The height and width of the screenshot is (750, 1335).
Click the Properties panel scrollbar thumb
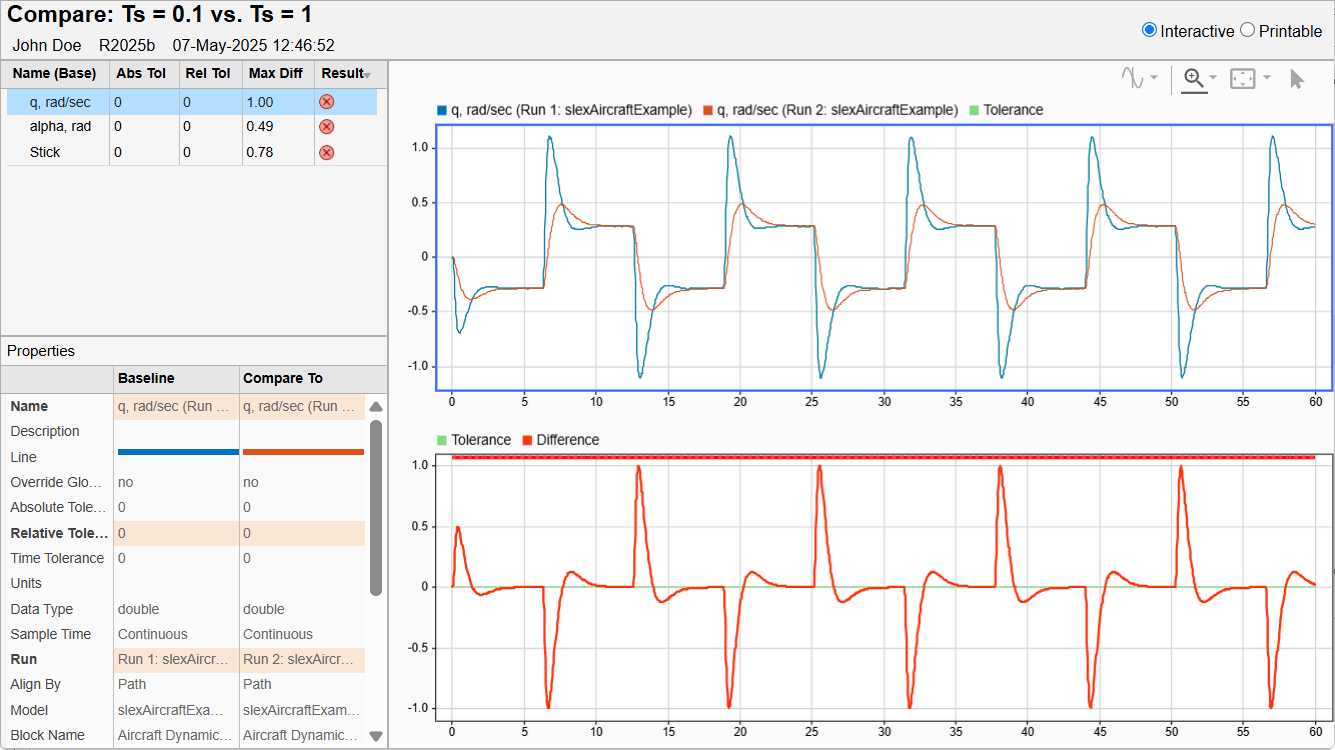click(376, 507)
